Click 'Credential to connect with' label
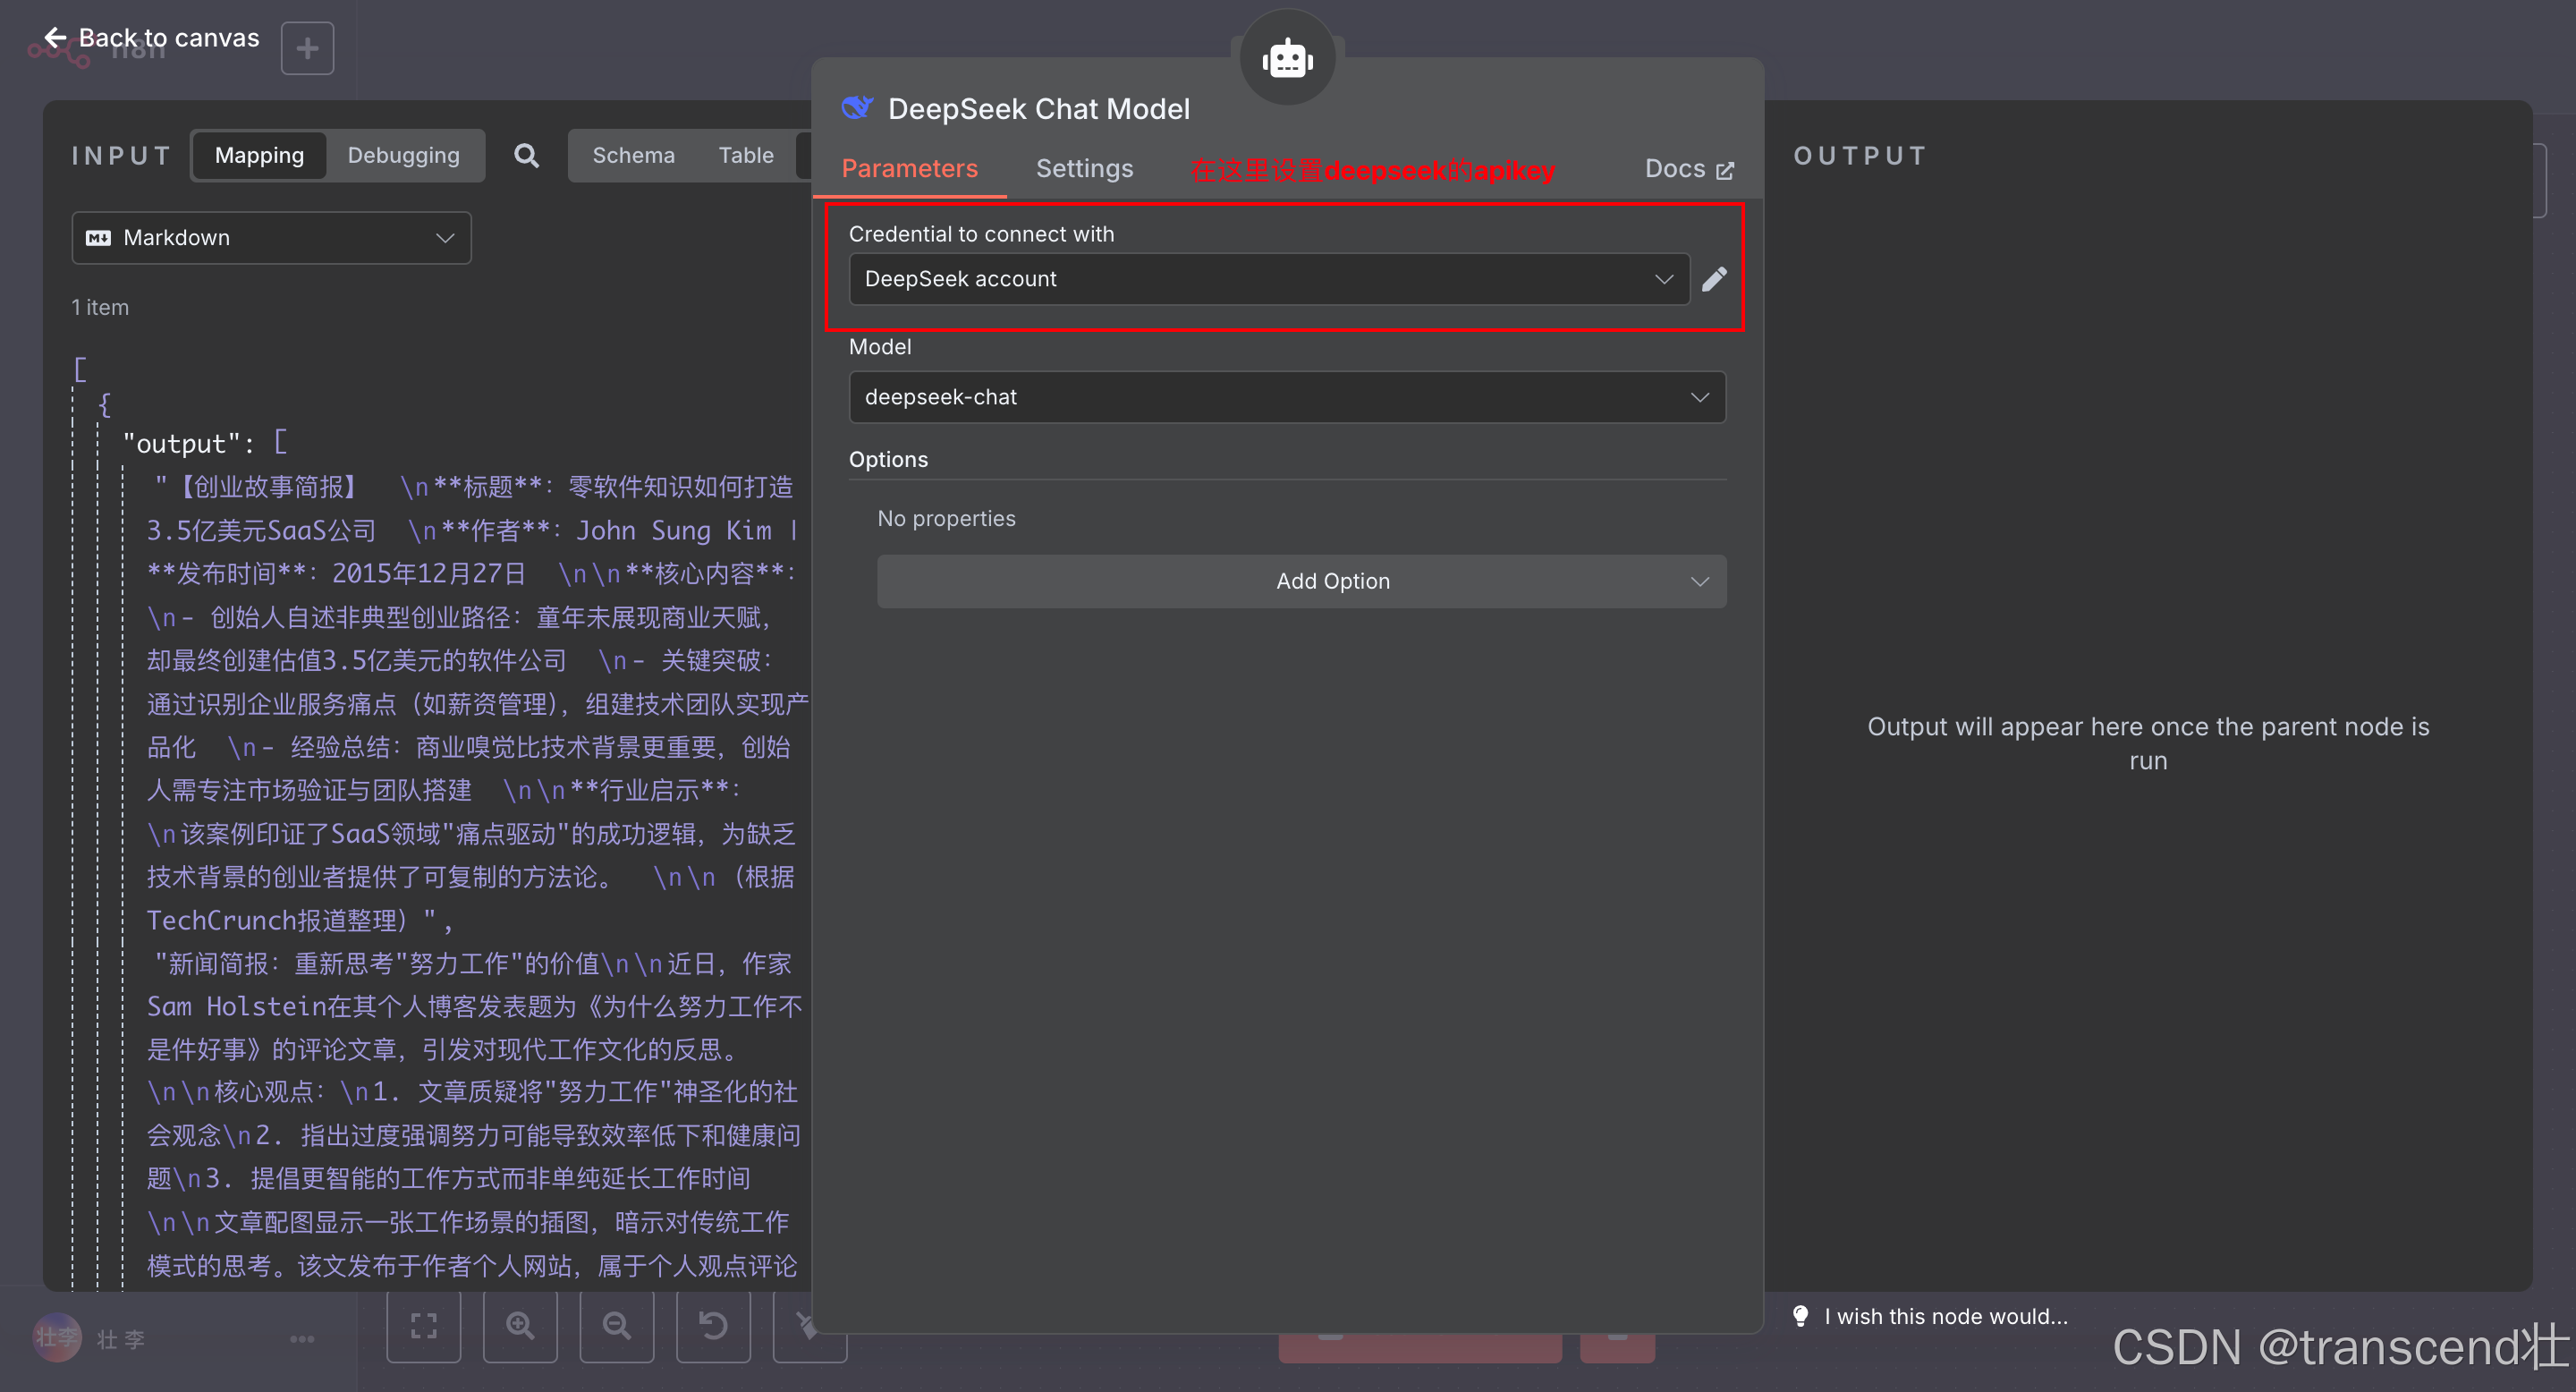Screen dimensions: 2576x1392 tap(981, 233)
